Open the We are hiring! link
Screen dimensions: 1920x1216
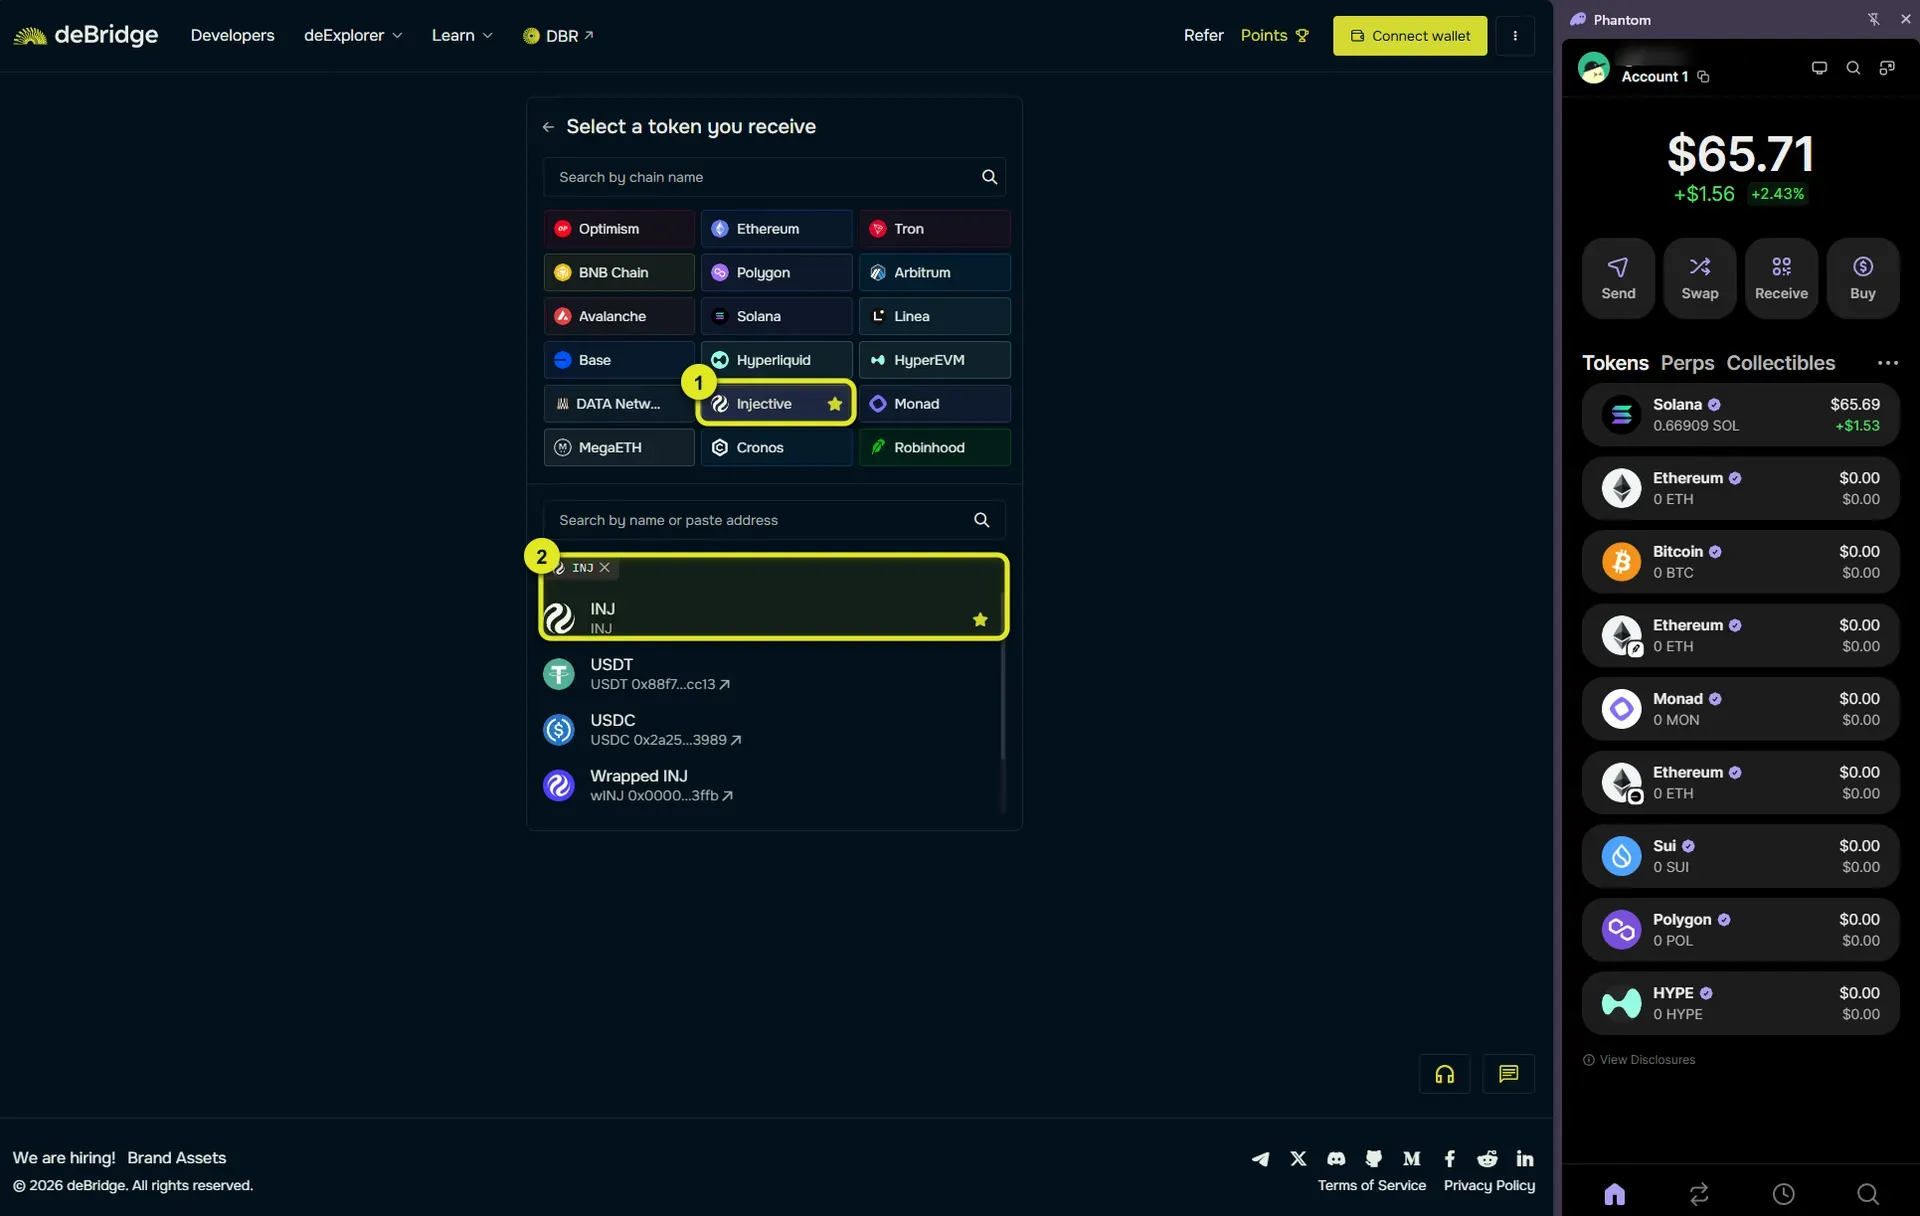click(64, 1158)
